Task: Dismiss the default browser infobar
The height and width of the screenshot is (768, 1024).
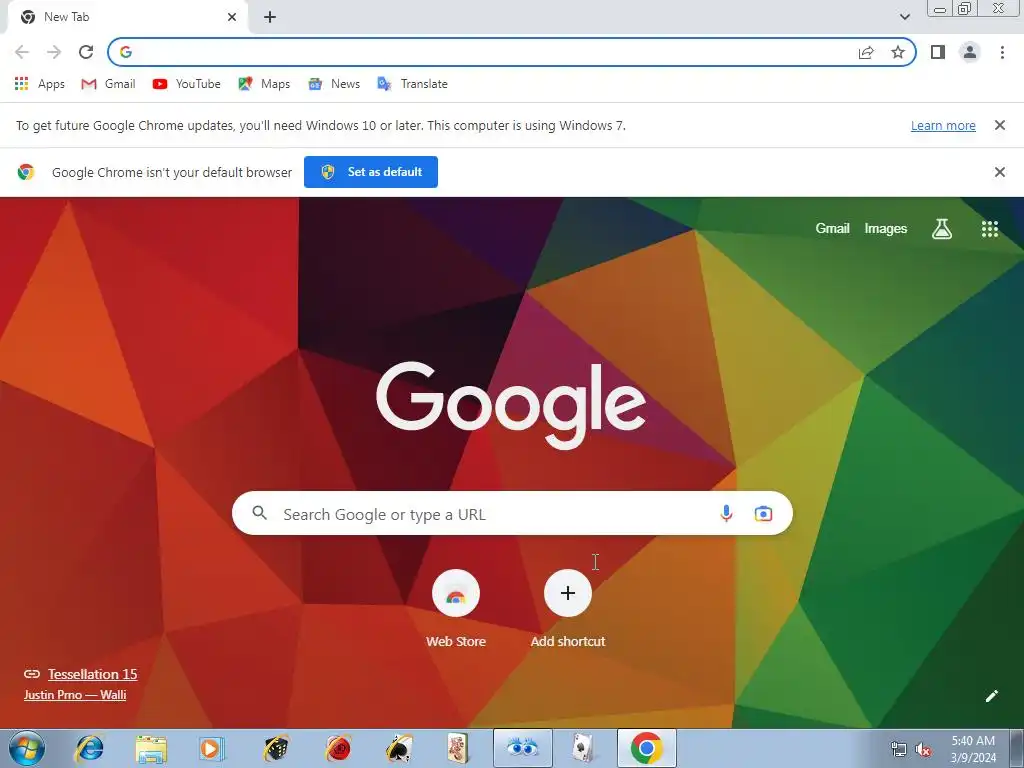Action: click(x=999, y=172)
